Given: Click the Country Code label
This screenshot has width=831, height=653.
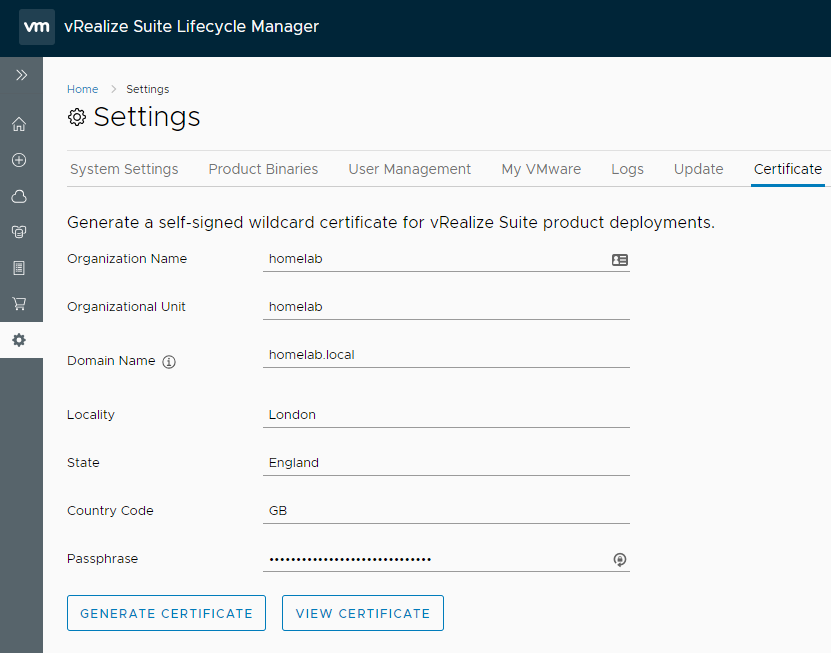Looking at the screenshot, I should (110, 510).
